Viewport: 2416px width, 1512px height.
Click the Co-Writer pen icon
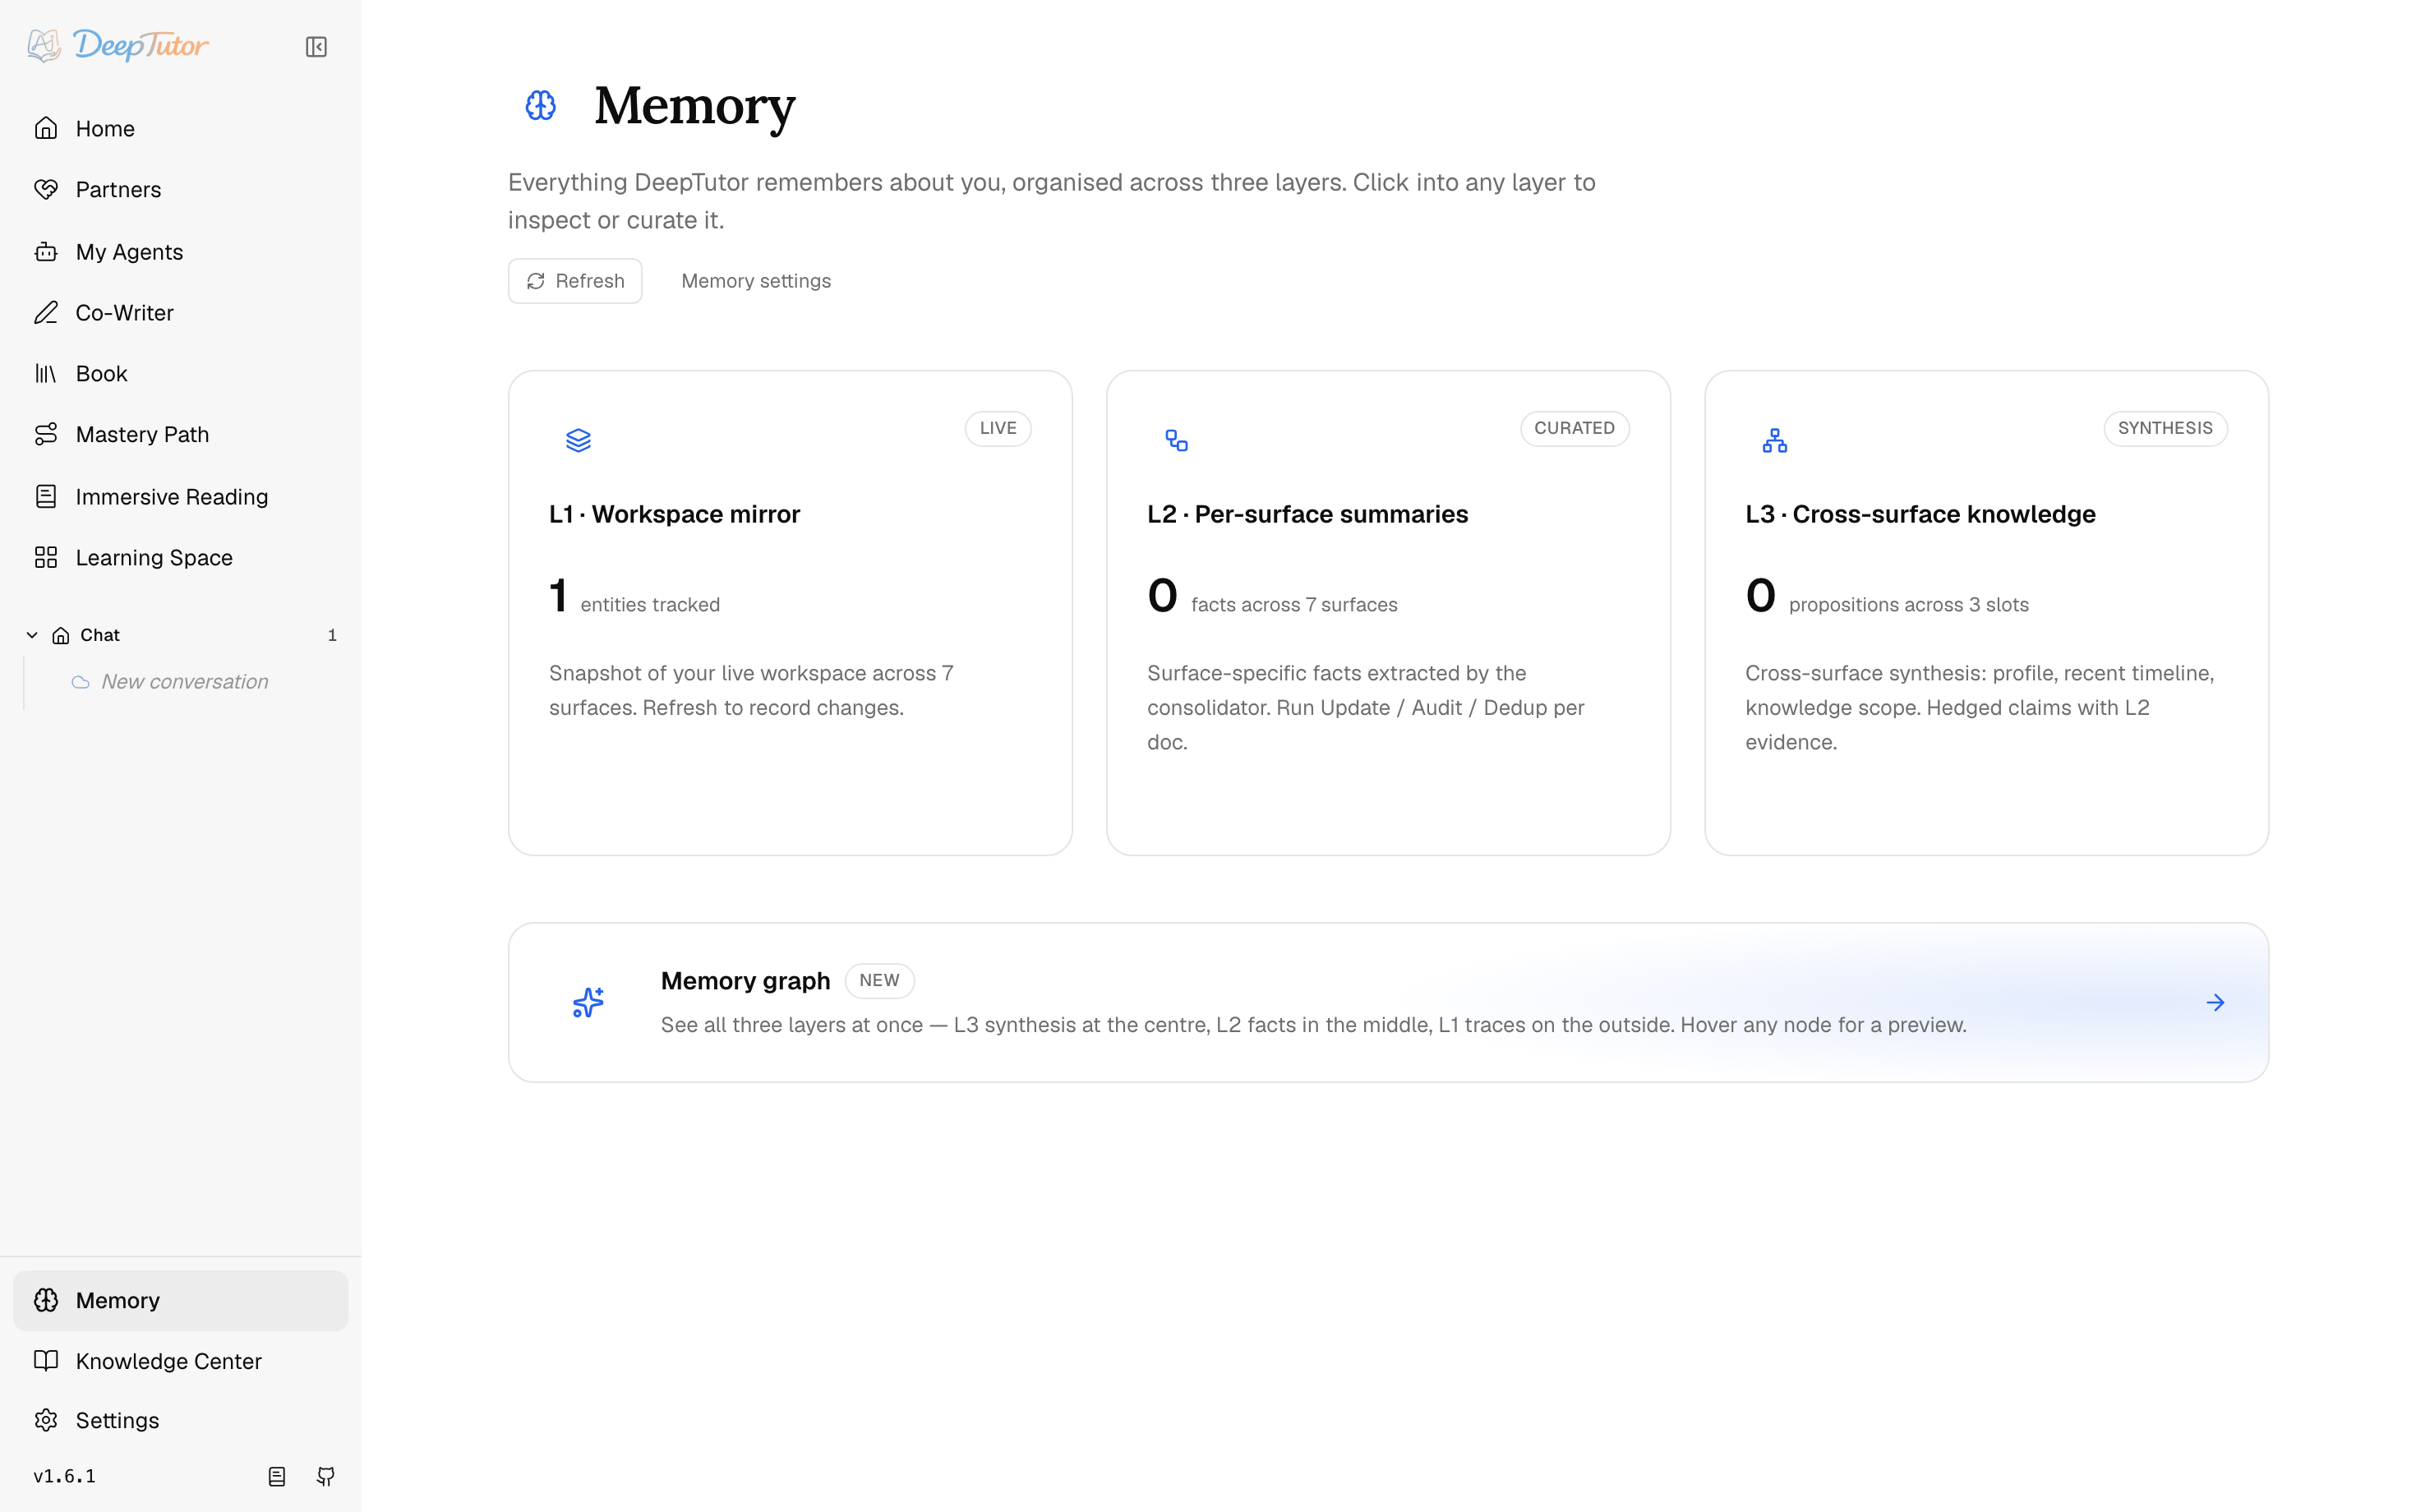46,313
